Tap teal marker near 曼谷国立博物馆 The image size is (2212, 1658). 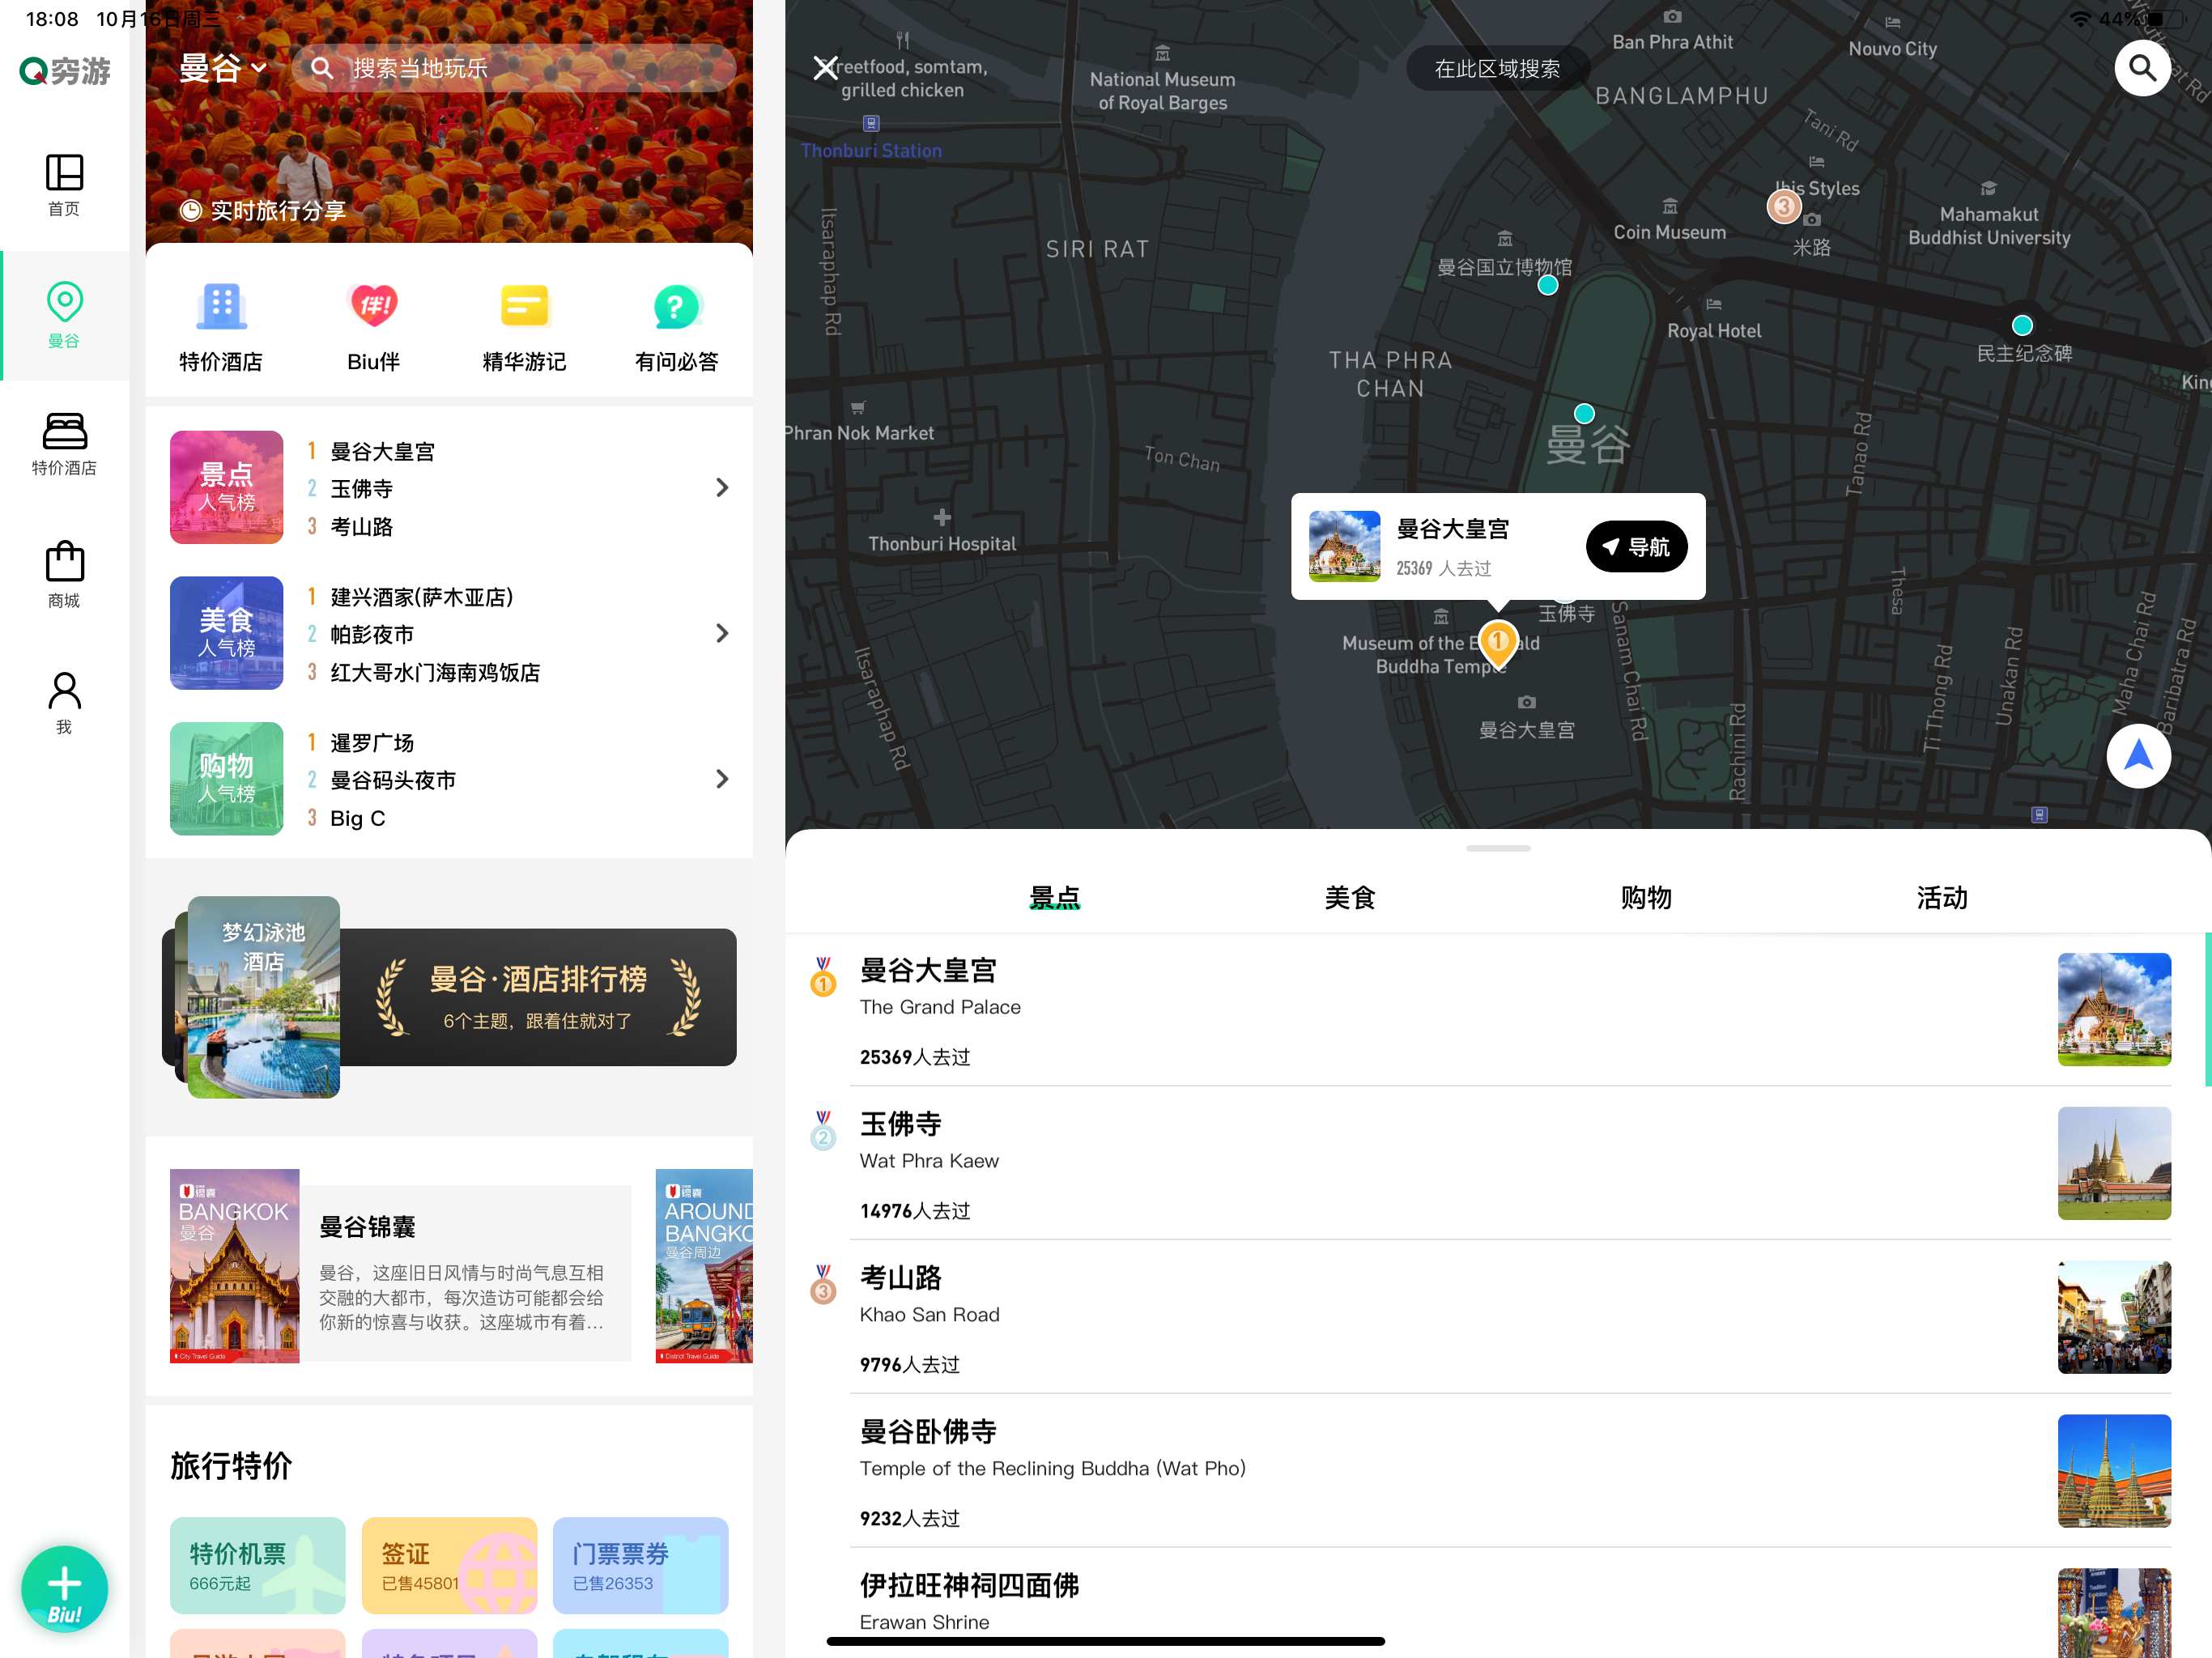[1548, 286]
